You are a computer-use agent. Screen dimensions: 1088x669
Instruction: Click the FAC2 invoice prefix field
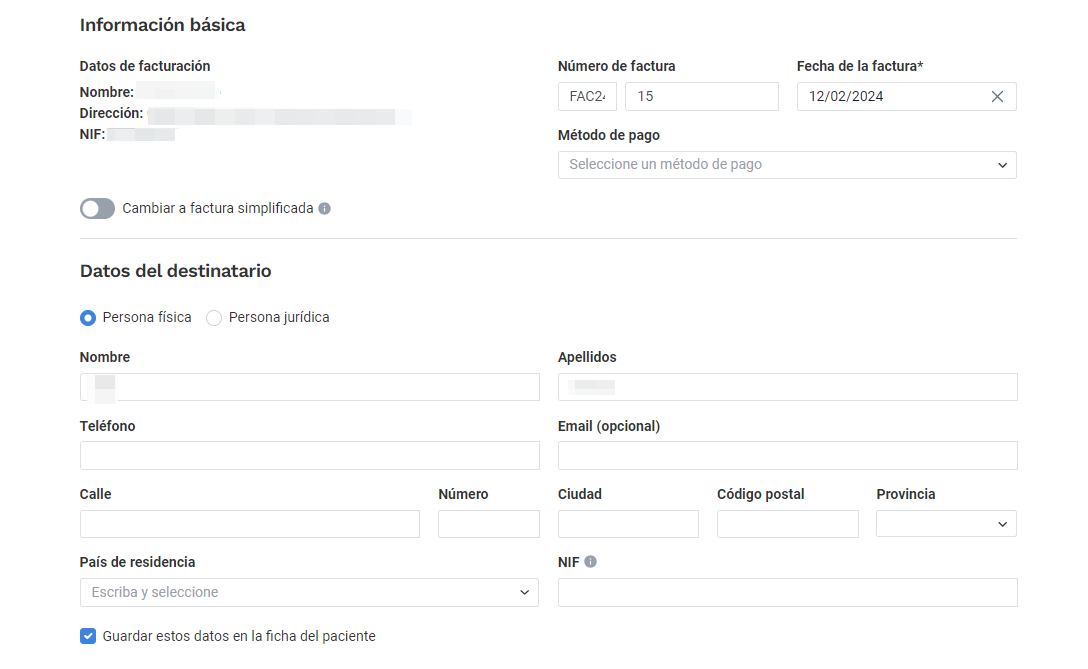pyautogui.click(x=587, y=96)
